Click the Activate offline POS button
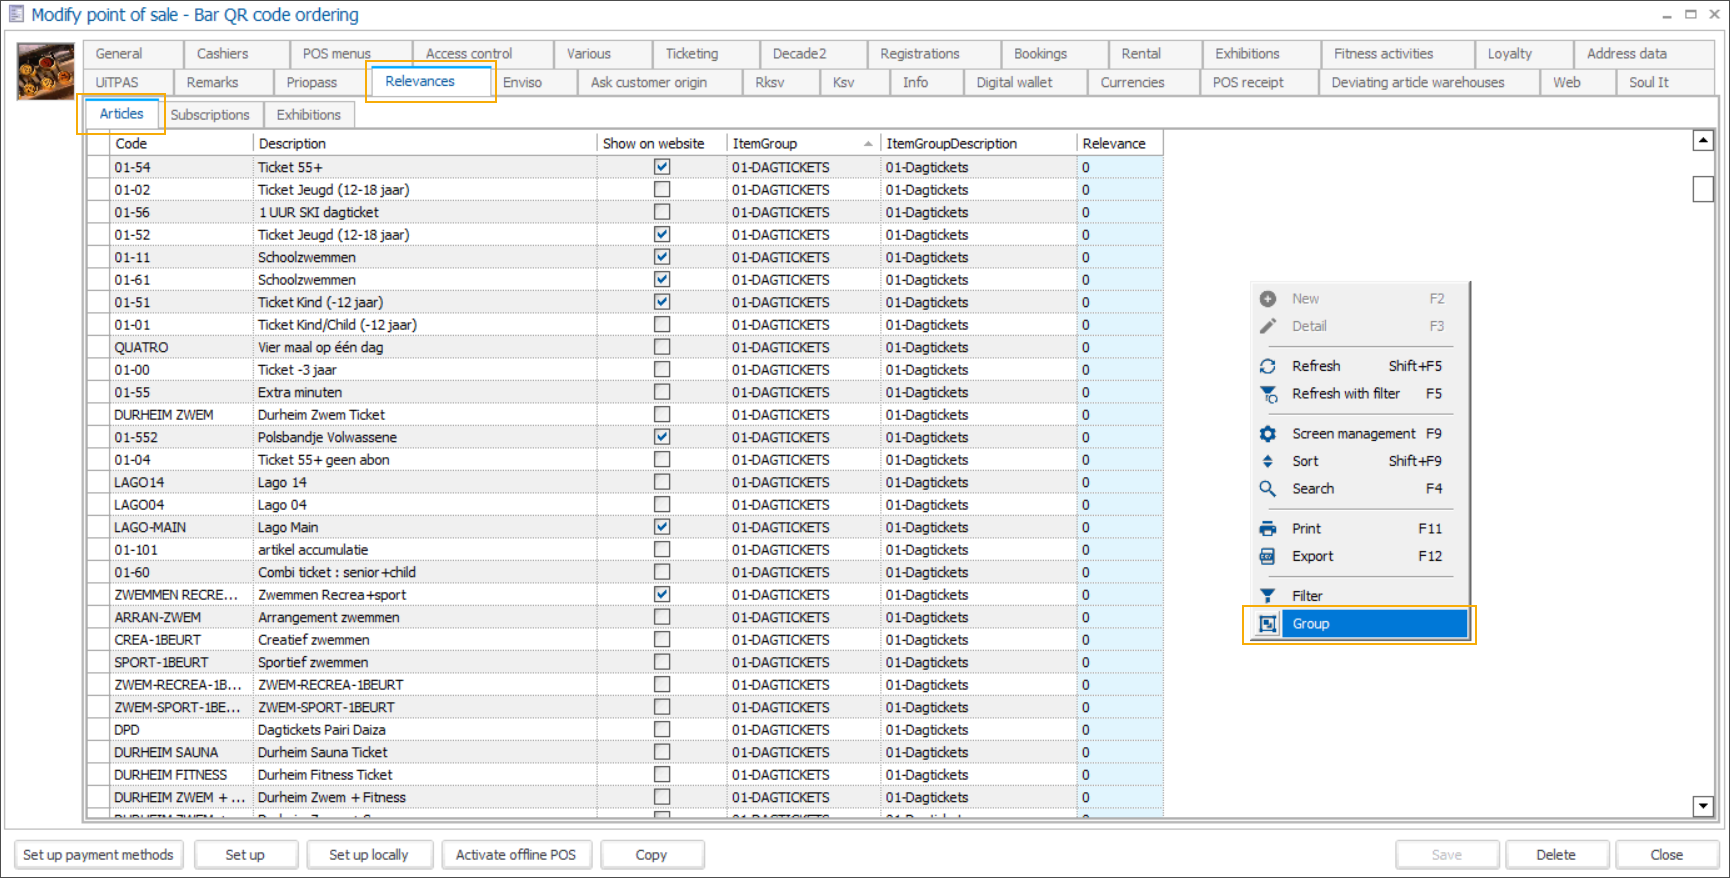Viewport: 1730px width, 878px height. point(516,855)
